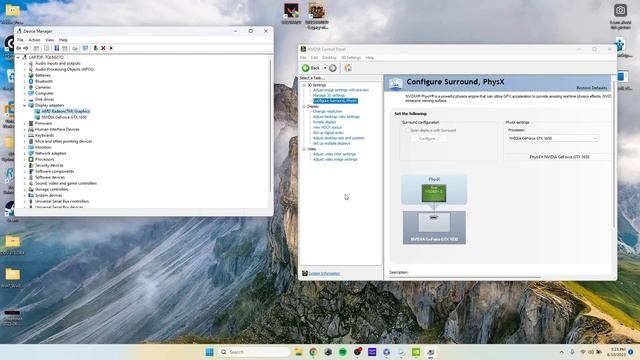Click the Forward round button in NVIDIA toolbar
Screen dimensions: 640x360
[x=333, y=68]
